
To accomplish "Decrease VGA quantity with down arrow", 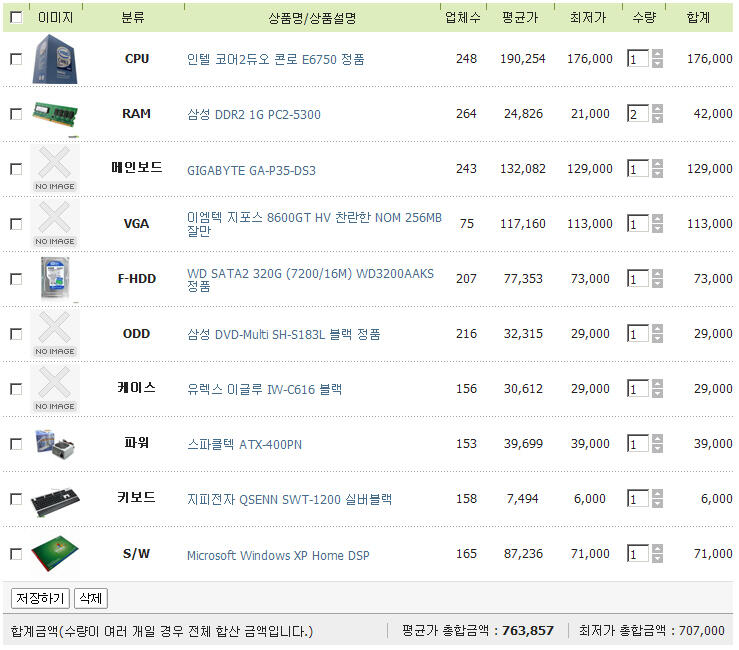I will pos(657,229).
